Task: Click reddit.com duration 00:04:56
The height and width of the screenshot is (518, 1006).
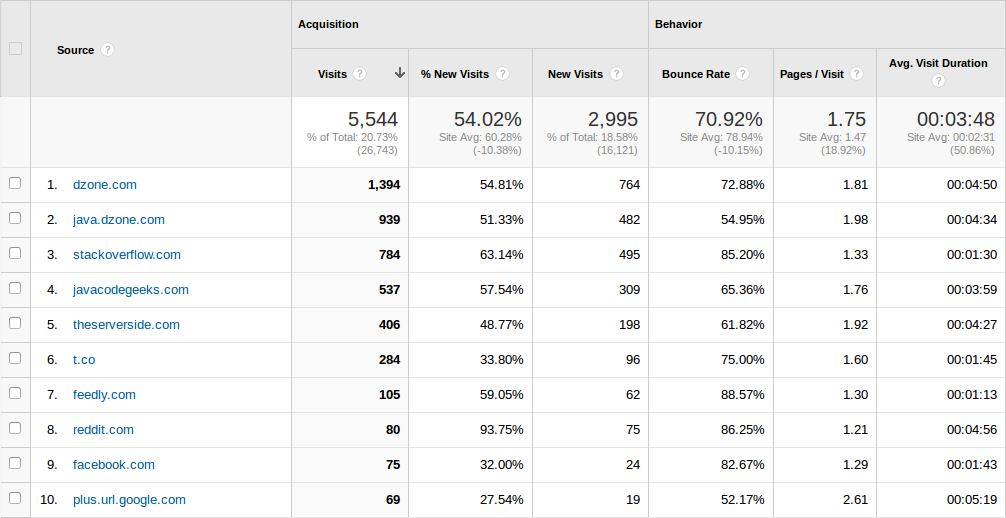Action: tap(972, 429)
